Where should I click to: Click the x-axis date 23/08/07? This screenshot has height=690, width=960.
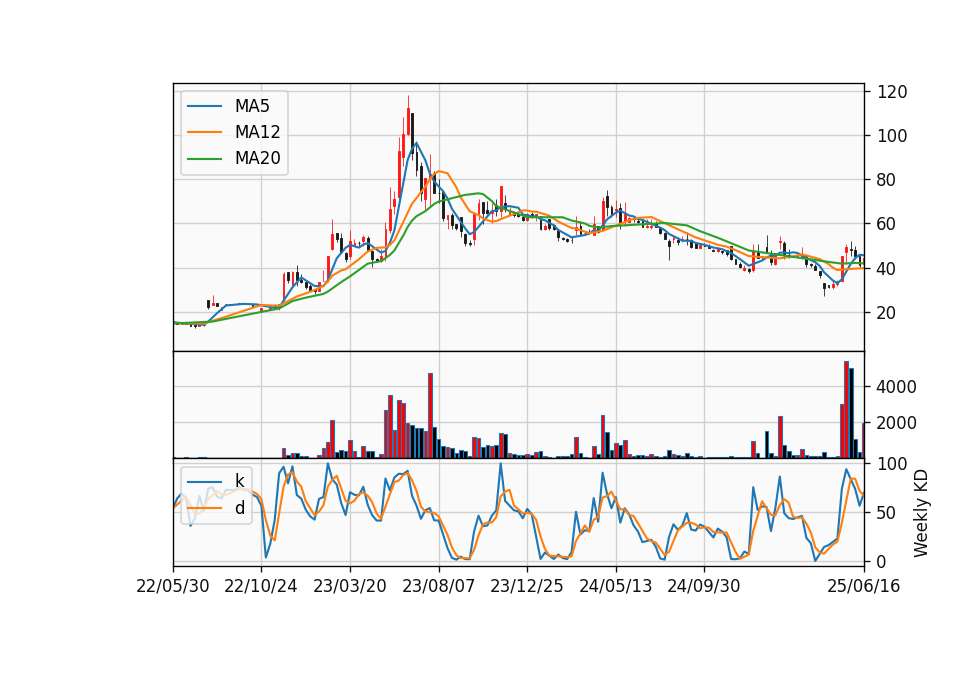[438, 586]
